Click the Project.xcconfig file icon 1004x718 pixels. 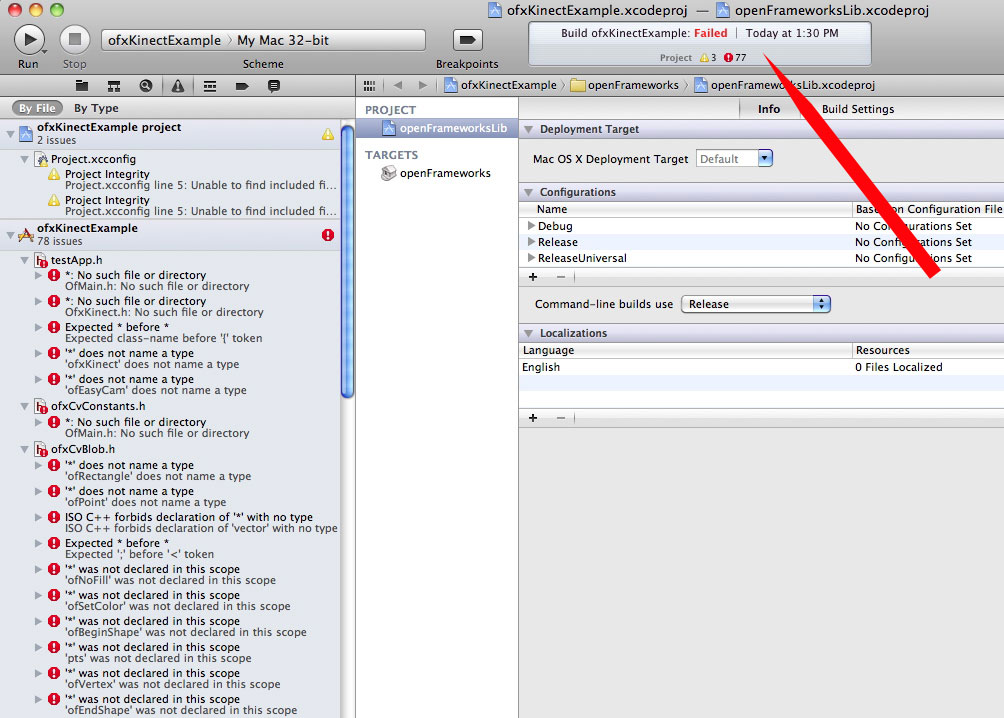[x=42, y=159]
